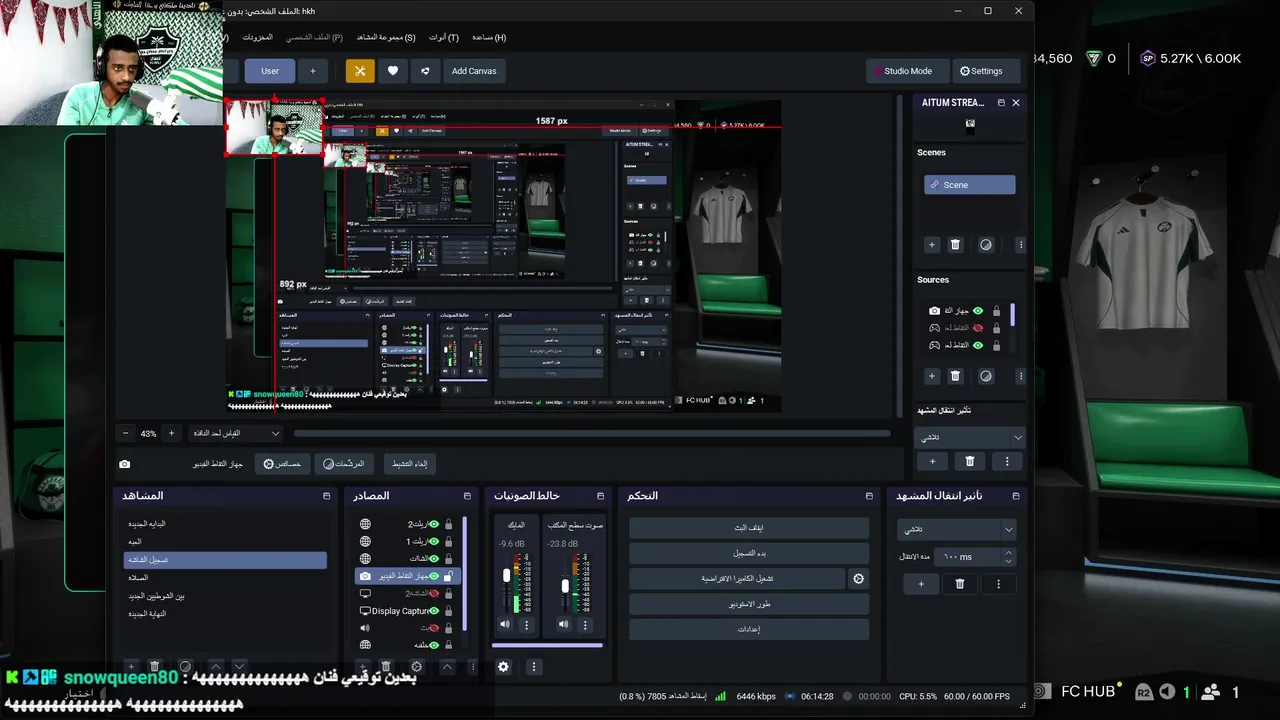Click the heart icon button
The height and width of the screenshot is (720, 1280).
coord(393,71)
